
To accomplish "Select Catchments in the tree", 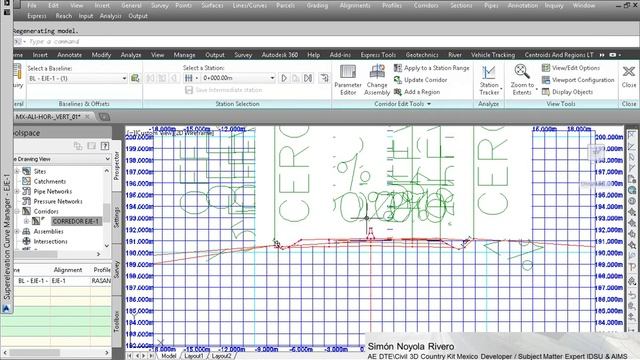I will coord(49,181).
